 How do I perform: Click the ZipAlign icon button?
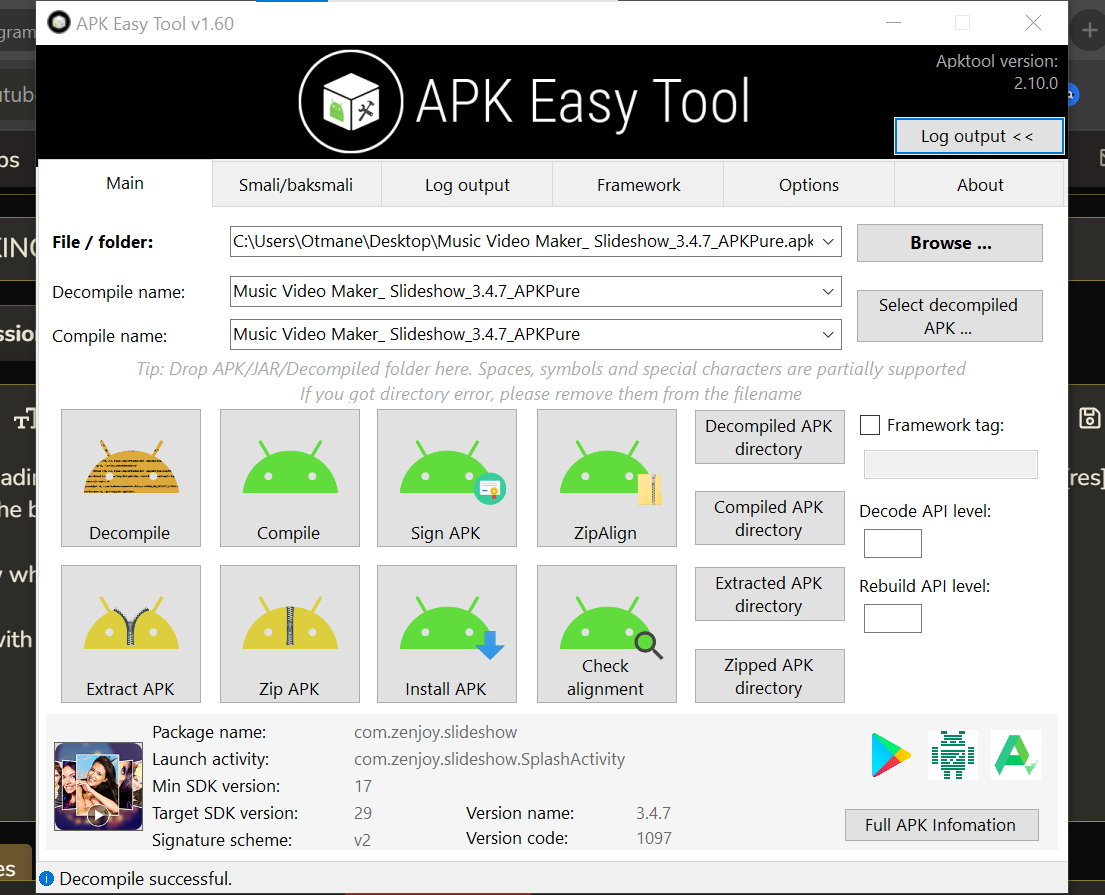click(607, 478)
